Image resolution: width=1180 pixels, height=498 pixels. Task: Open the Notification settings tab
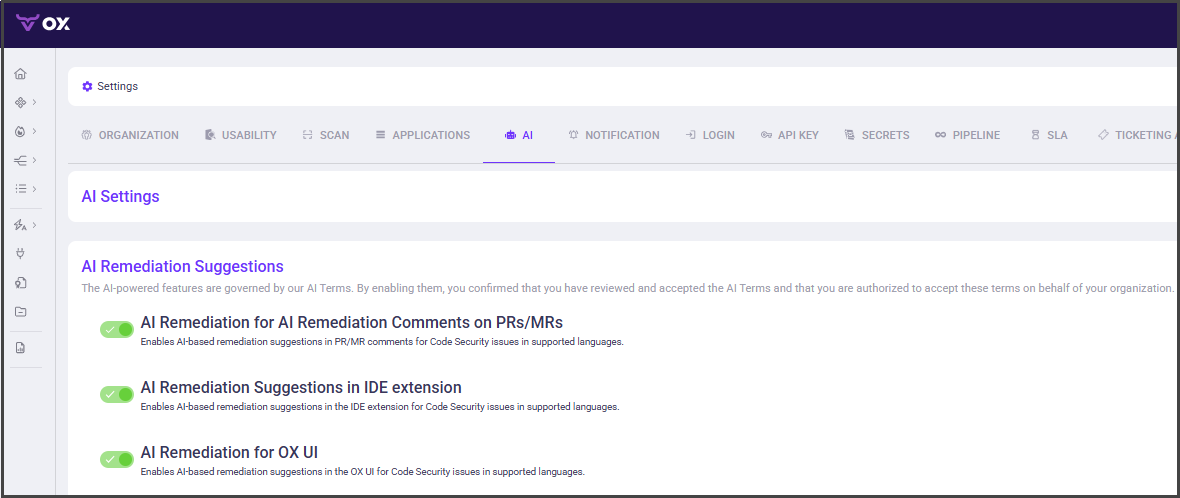tap(613, 135)
